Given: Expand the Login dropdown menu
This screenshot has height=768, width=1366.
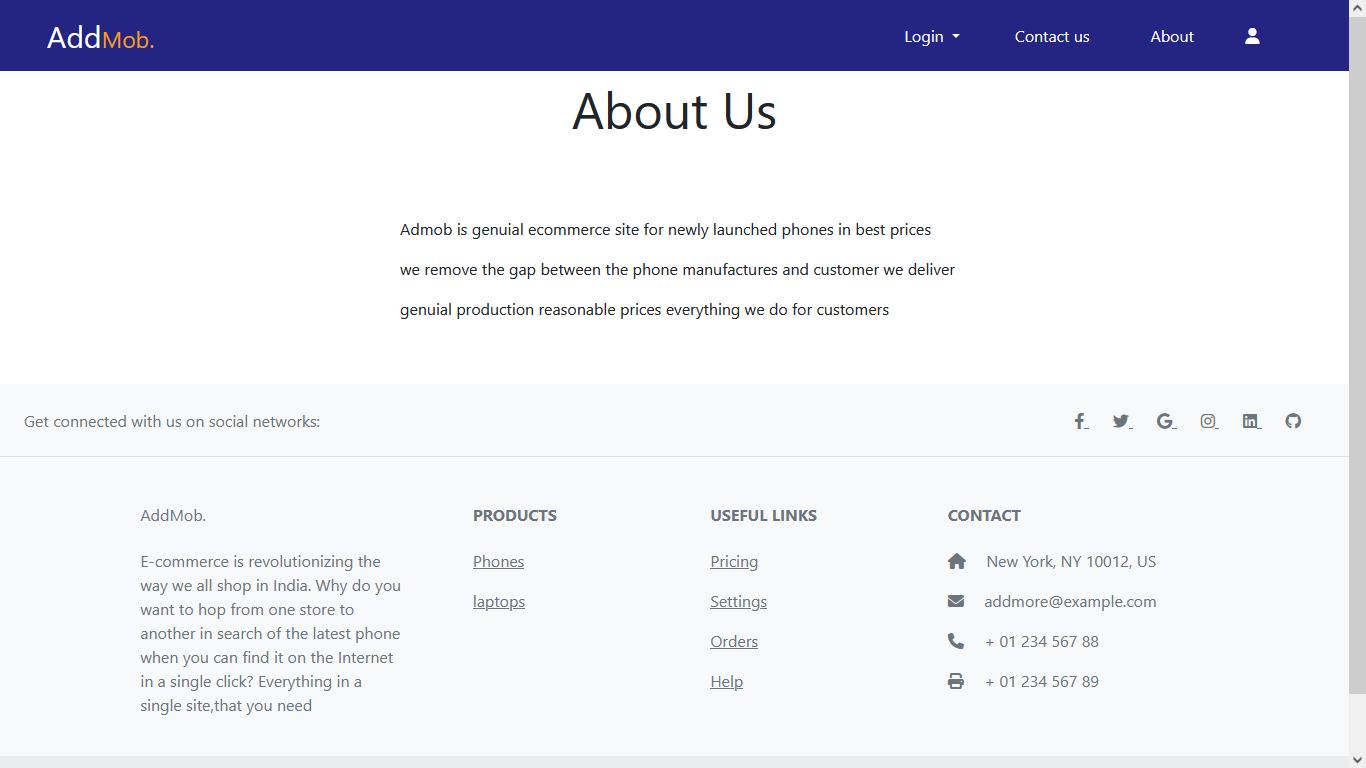Looking at the screenshot, I should tap(930, 36).
